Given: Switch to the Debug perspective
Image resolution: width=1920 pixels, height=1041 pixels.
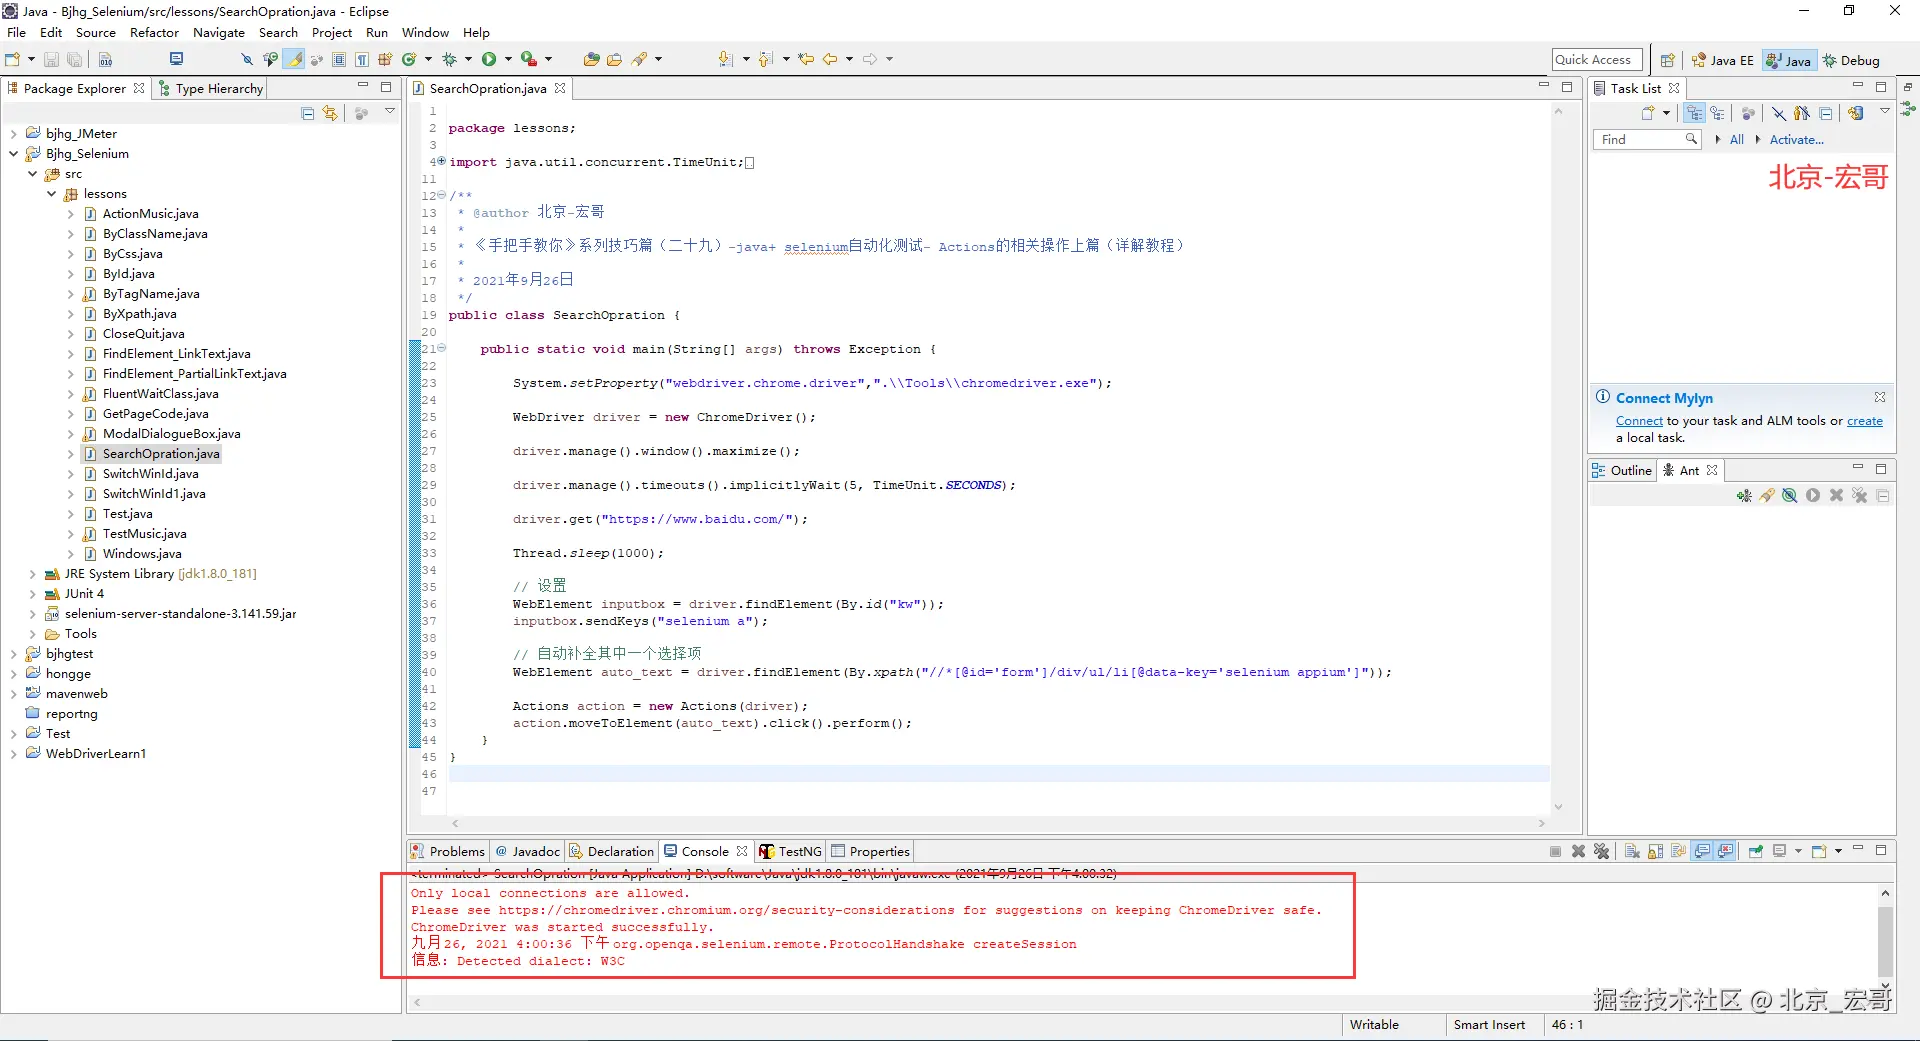Looking at the screenshot, I should click(x=1851, y=61).
